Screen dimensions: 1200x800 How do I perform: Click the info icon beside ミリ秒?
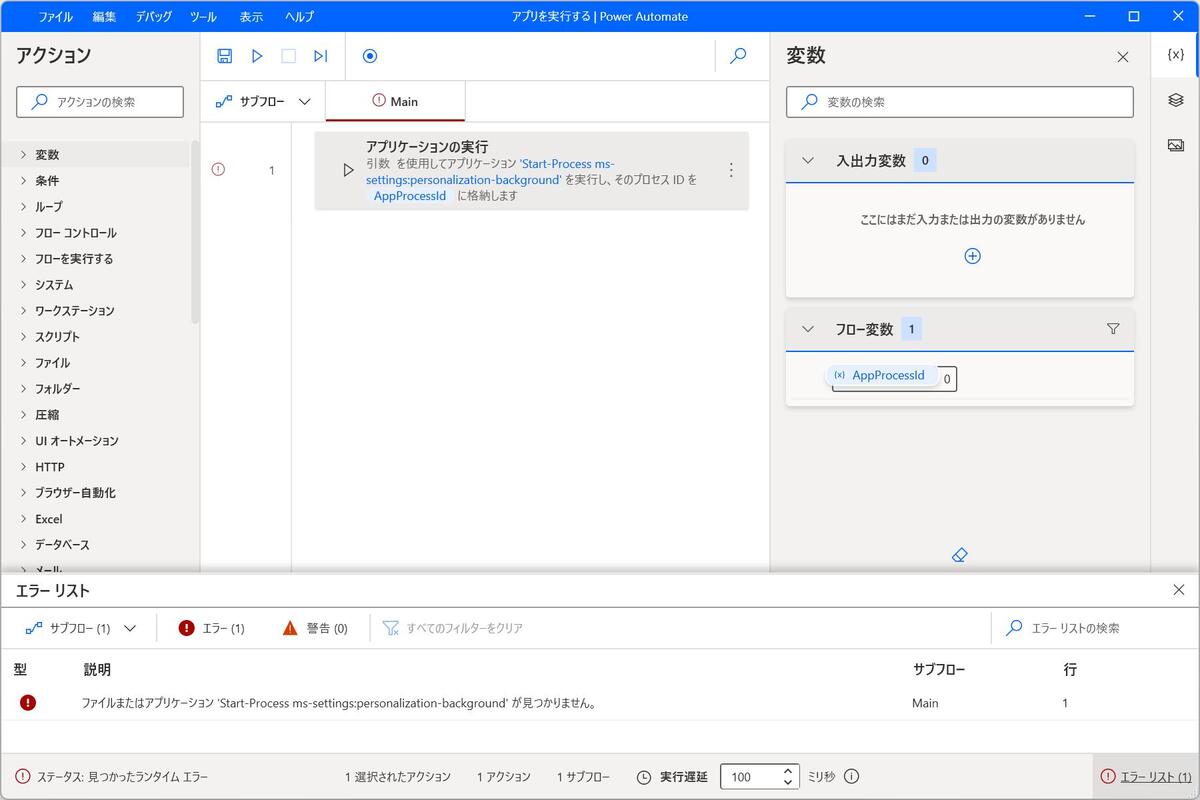coord(851,776)
